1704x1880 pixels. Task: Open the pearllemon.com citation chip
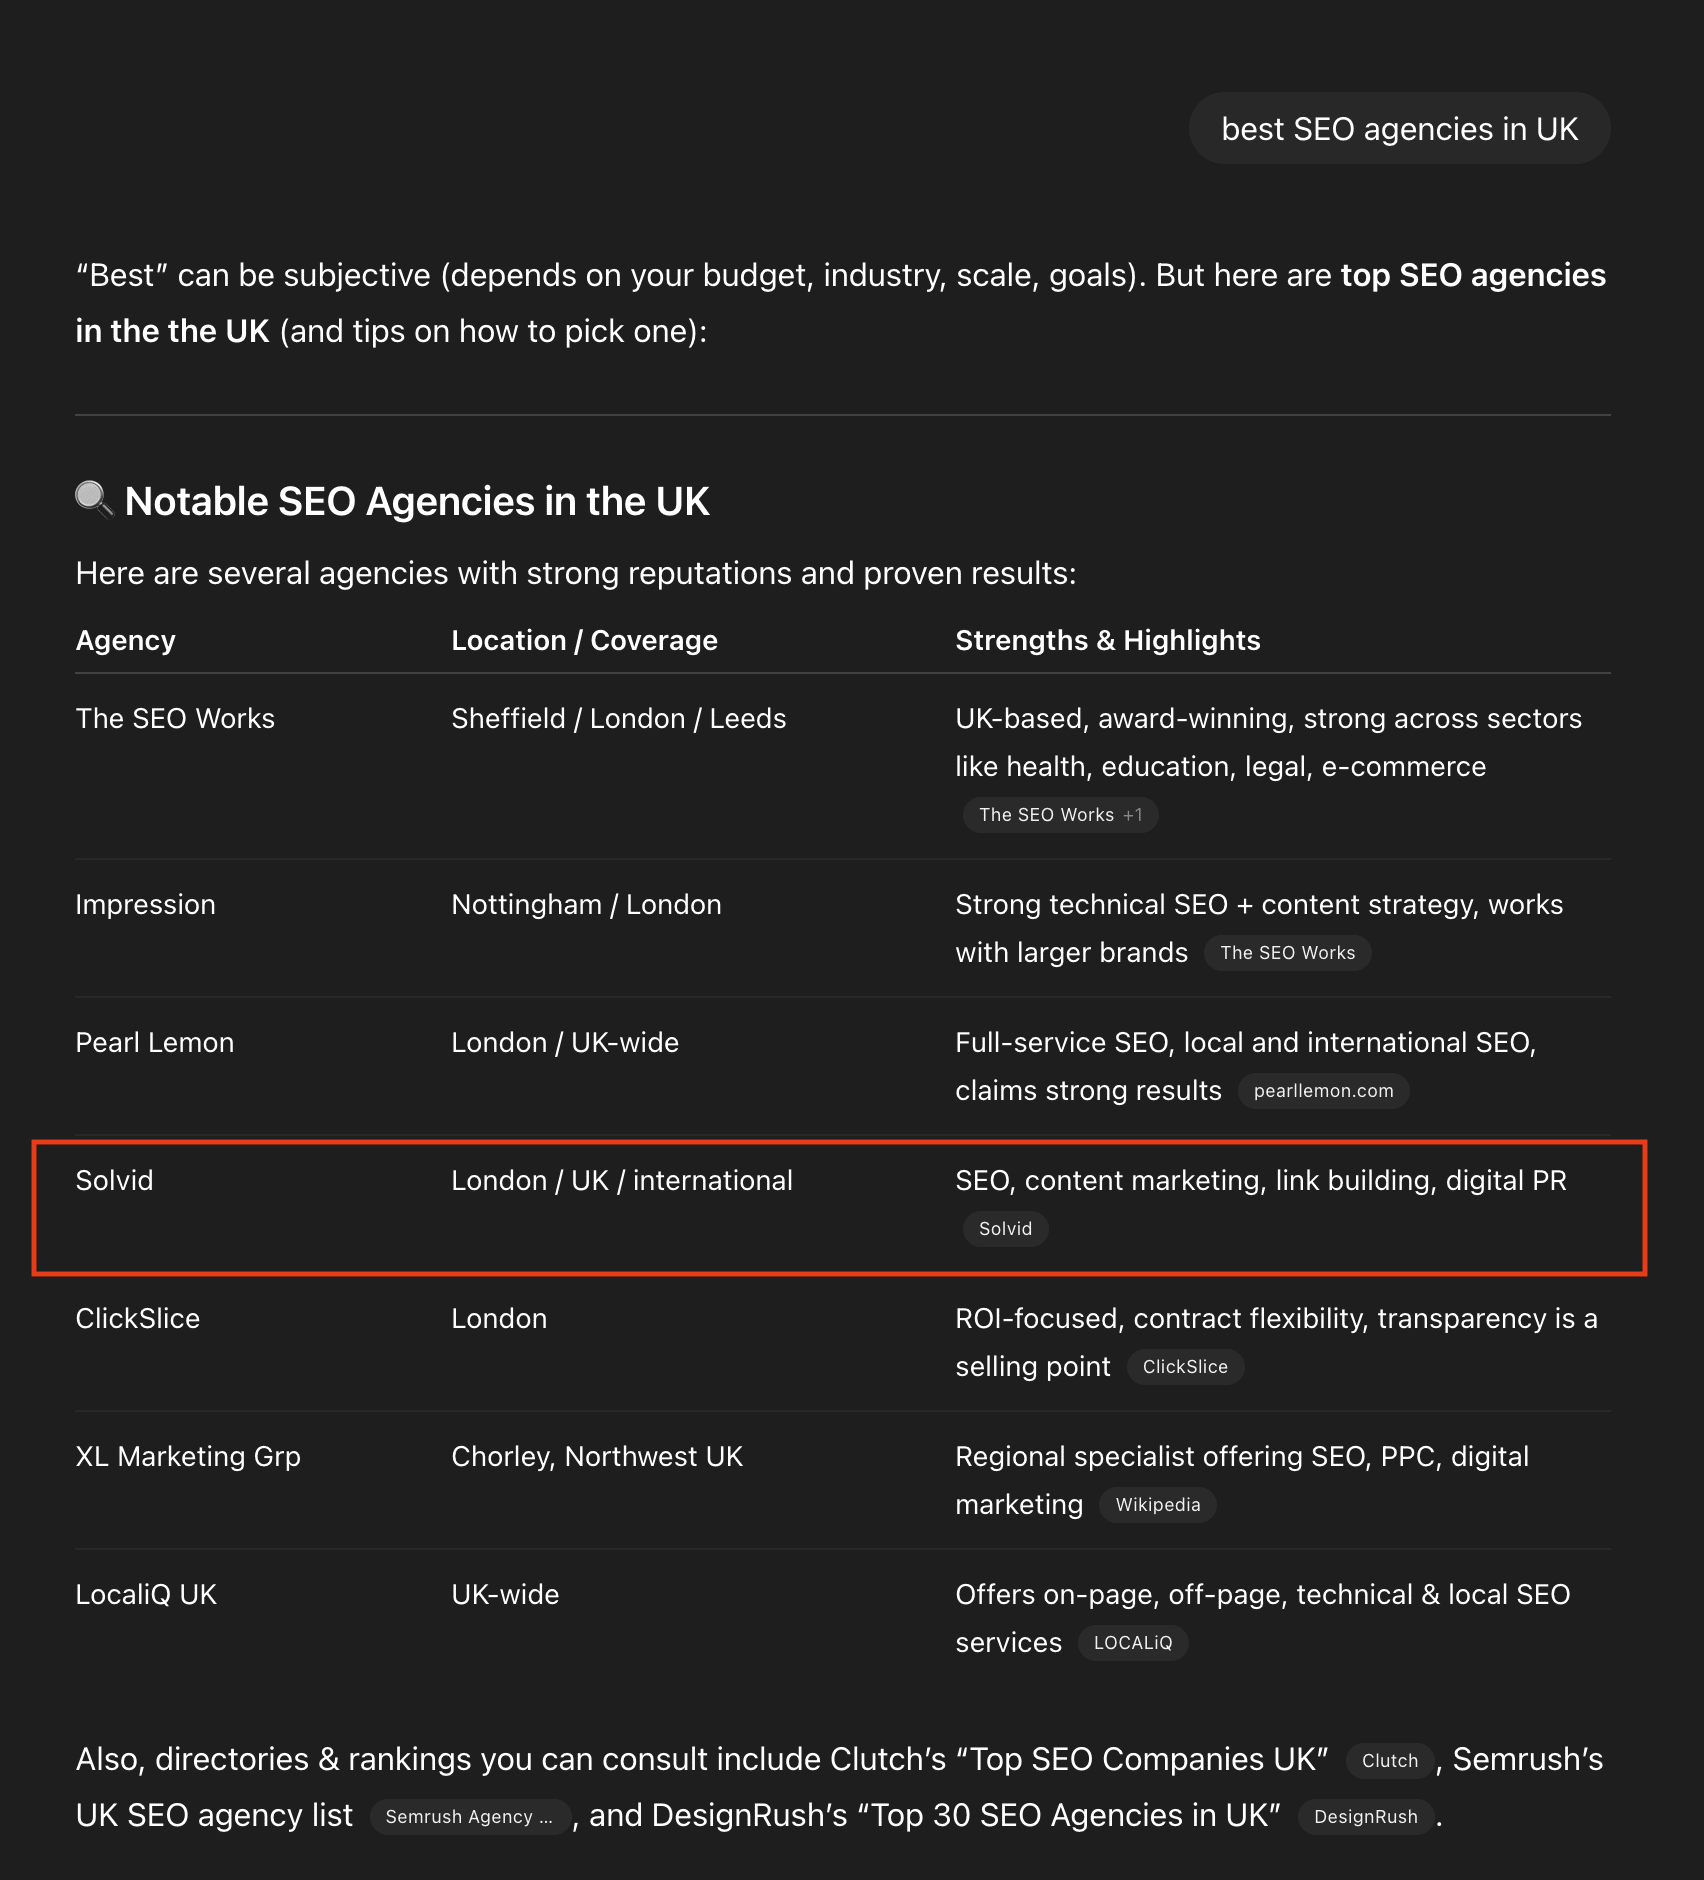1323,1091
